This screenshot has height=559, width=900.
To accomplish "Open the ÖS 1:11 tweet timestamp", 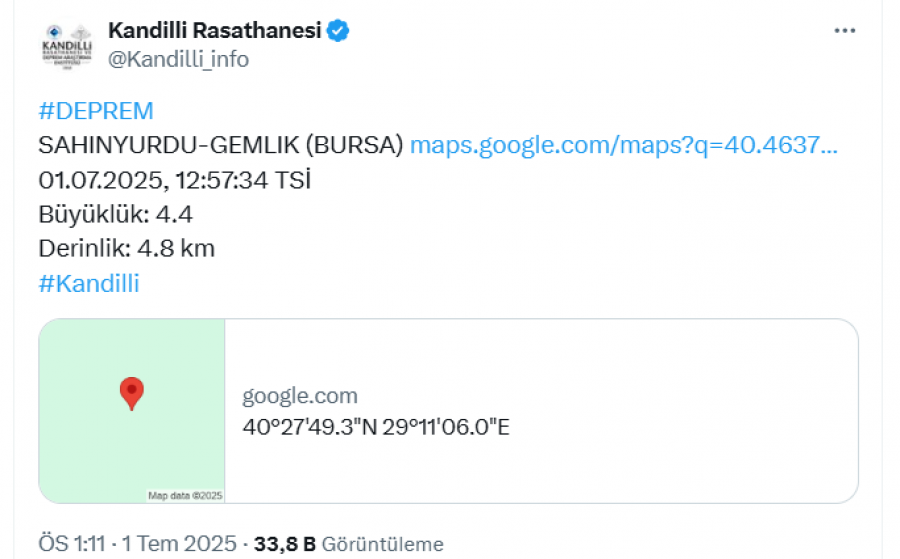I will click(72, 544).
